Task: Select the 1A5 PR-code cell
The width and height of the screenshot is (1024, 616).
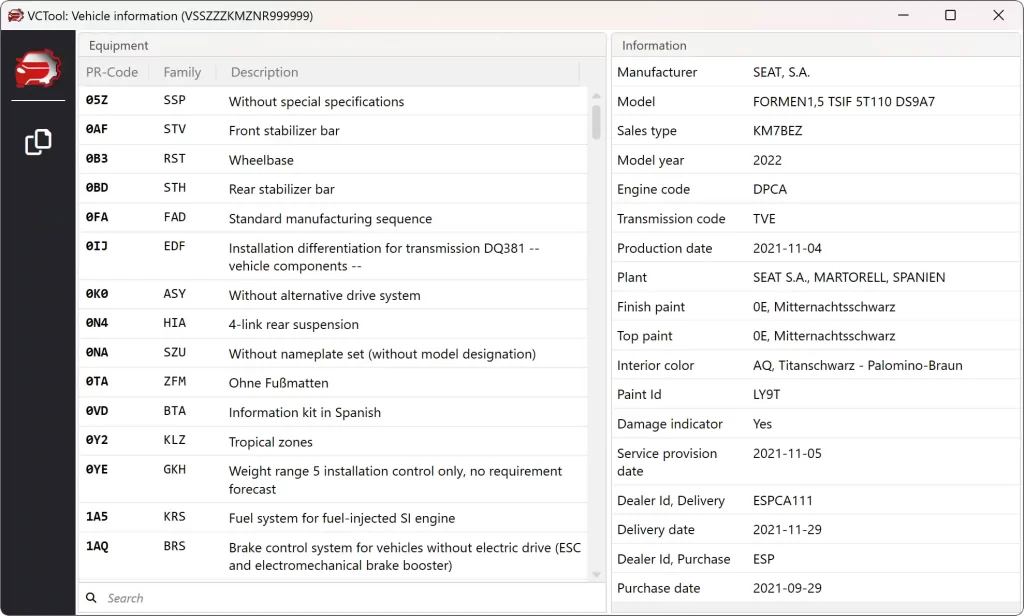Action: [x=97, y=517]
